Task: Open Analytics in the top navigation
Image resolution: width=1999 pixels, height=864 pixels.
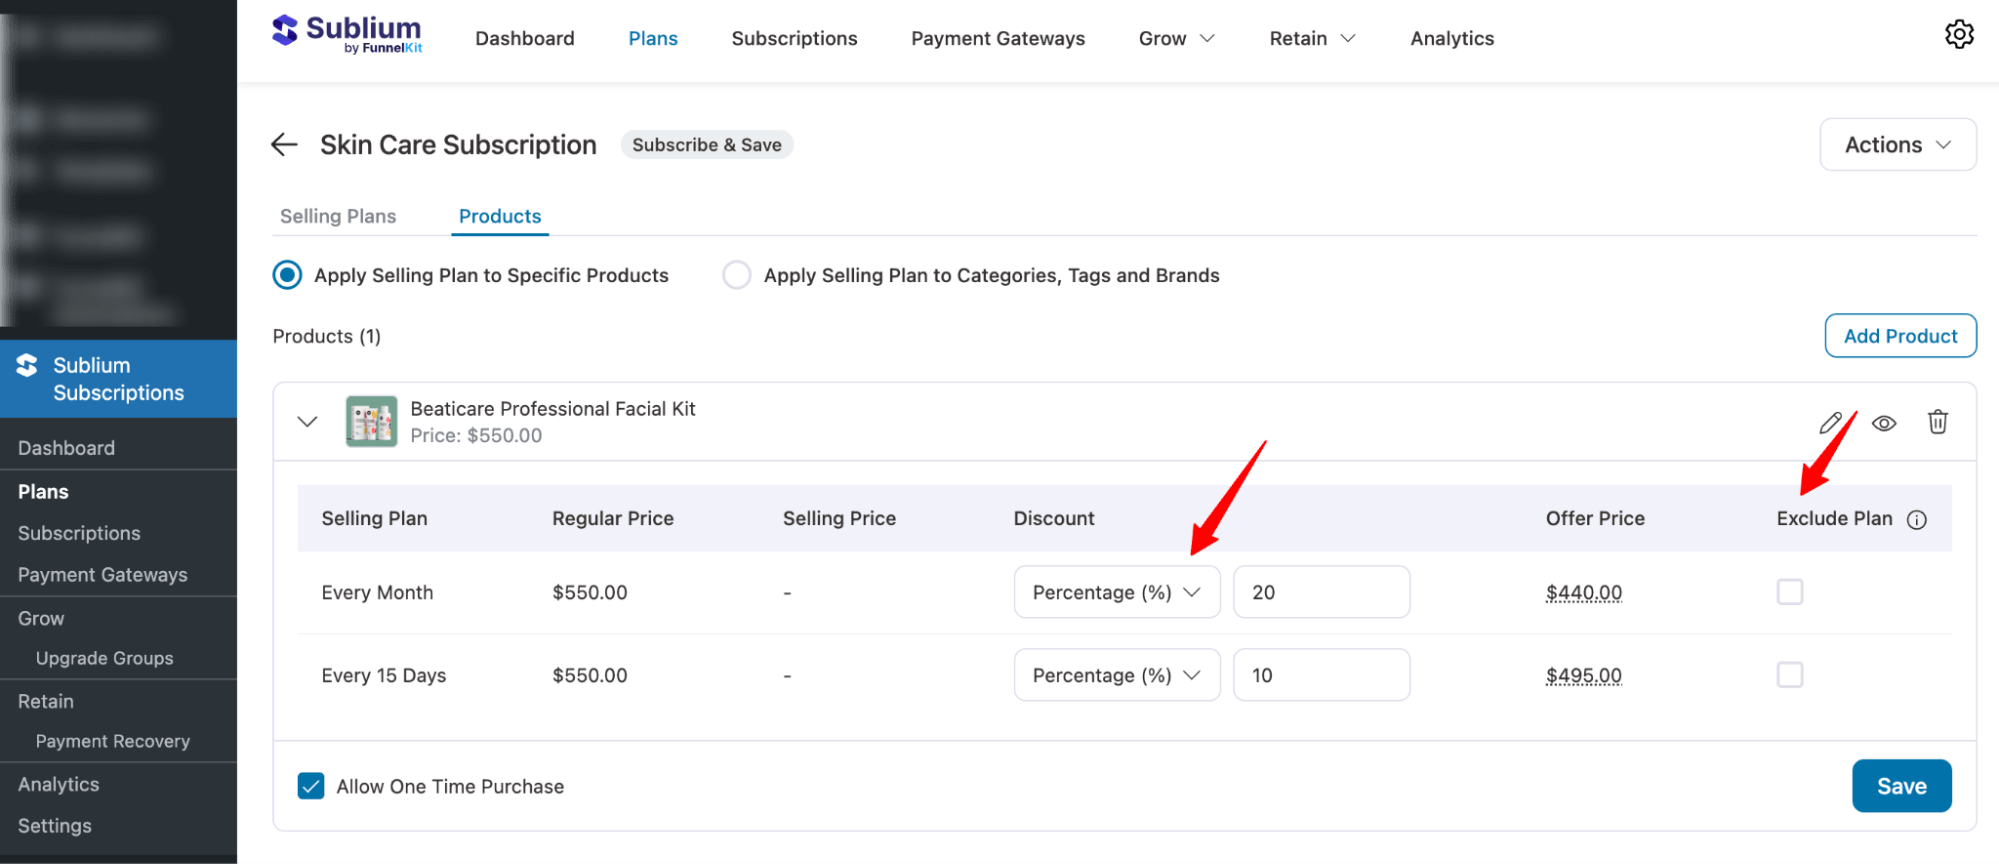Action: pos(1452,39)
